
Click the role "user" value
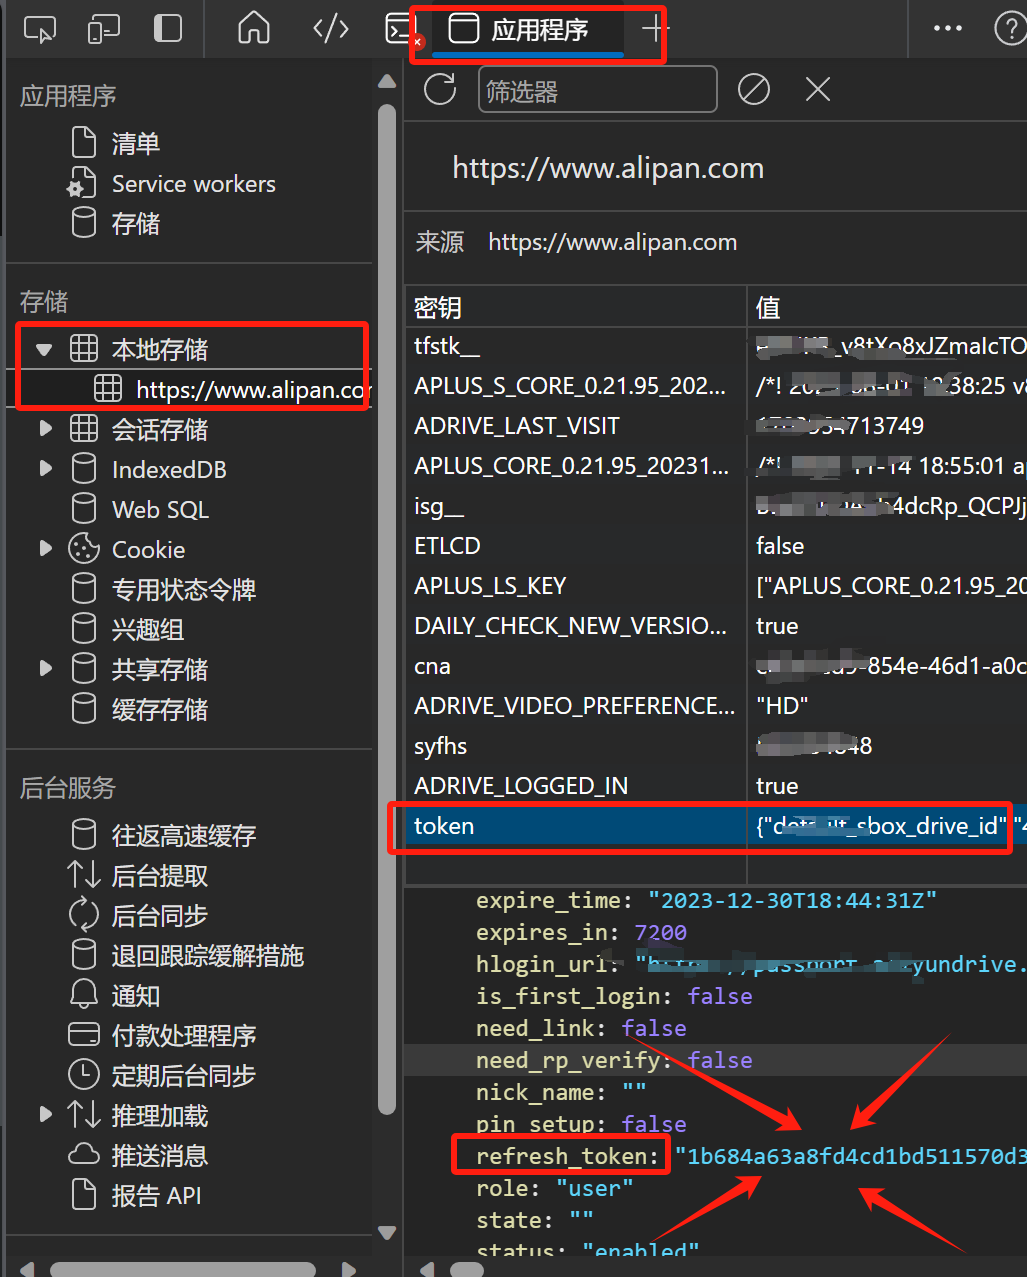tap(595, 1188)
